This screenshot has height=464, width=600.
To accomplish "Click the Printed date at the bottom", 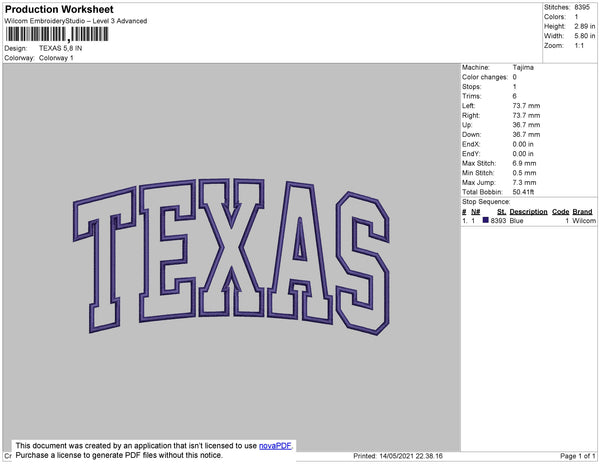I will 398,456.
